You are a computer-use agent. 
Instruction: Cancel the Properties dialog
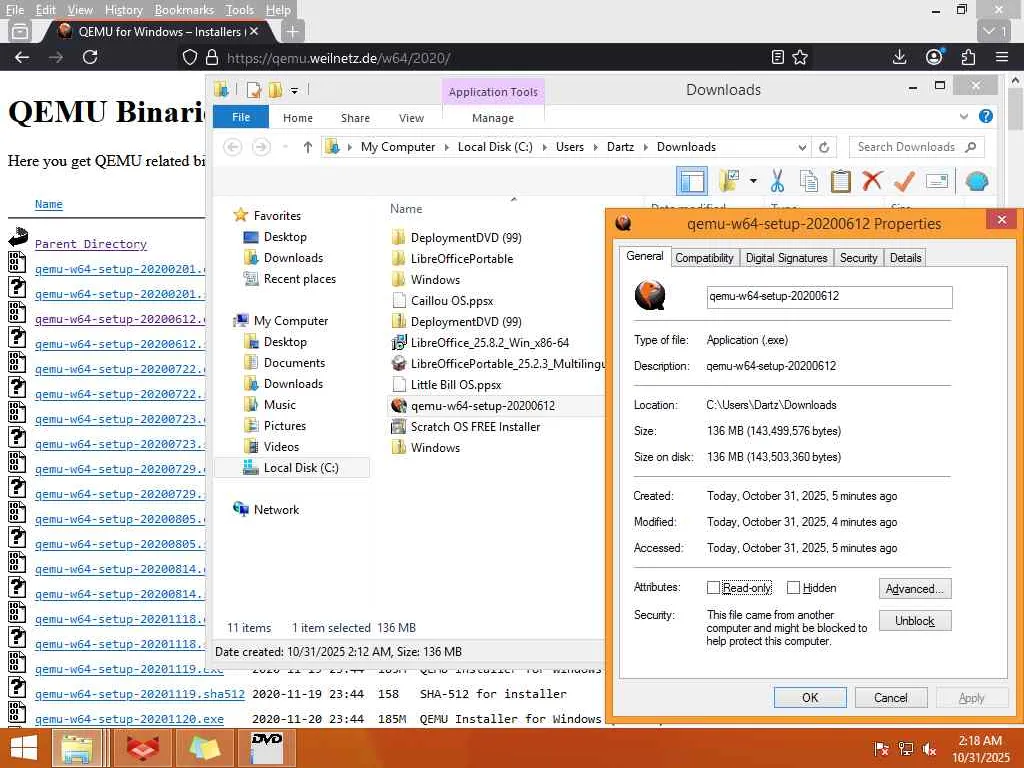click(x=891, y=697)
